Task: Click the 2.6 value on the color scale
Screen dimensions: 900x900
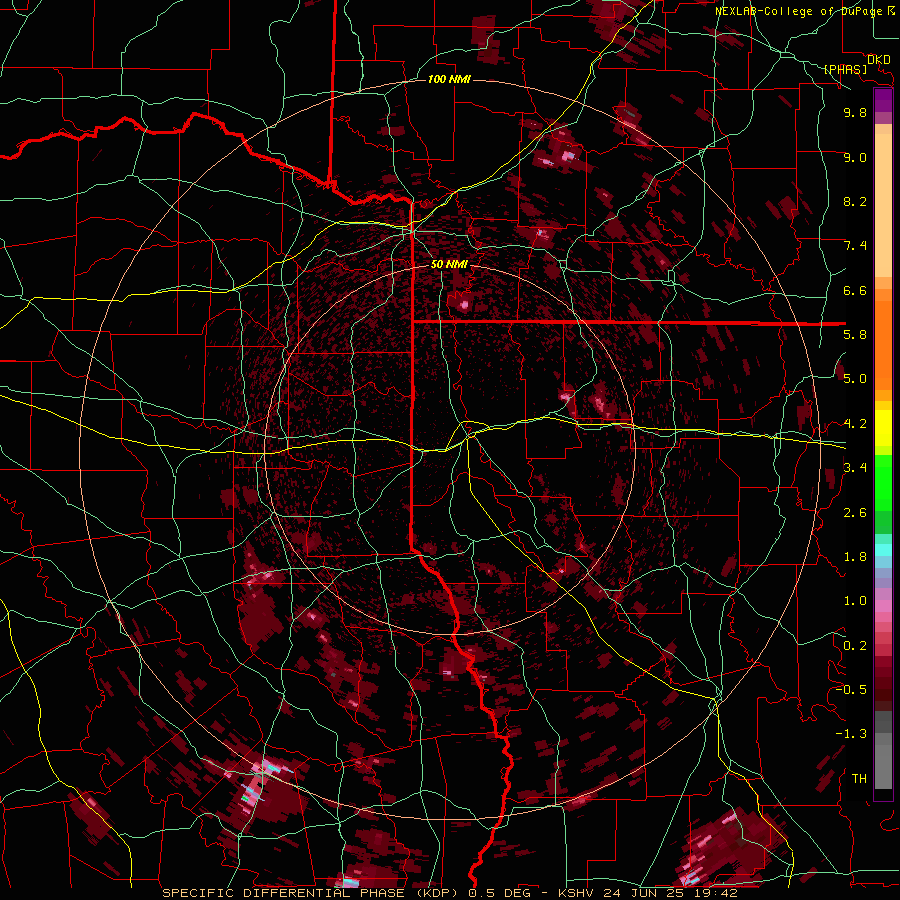Action: [855, 512]
